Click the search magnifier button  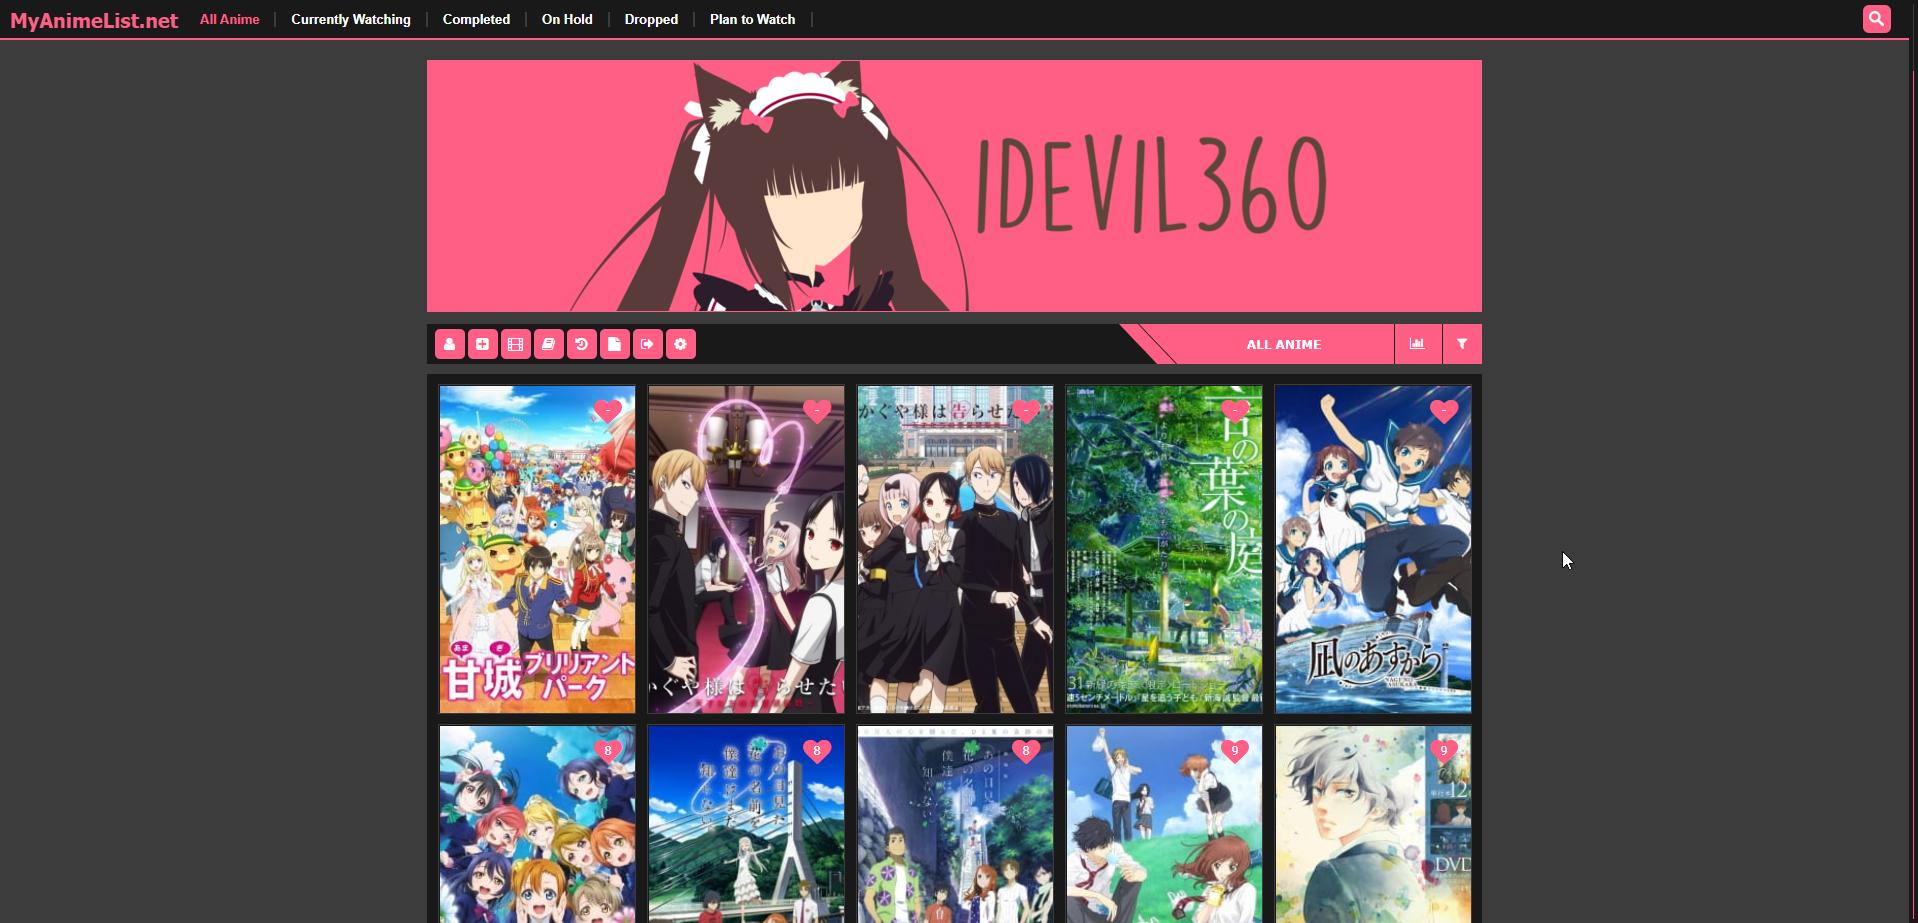(1876, 19)
